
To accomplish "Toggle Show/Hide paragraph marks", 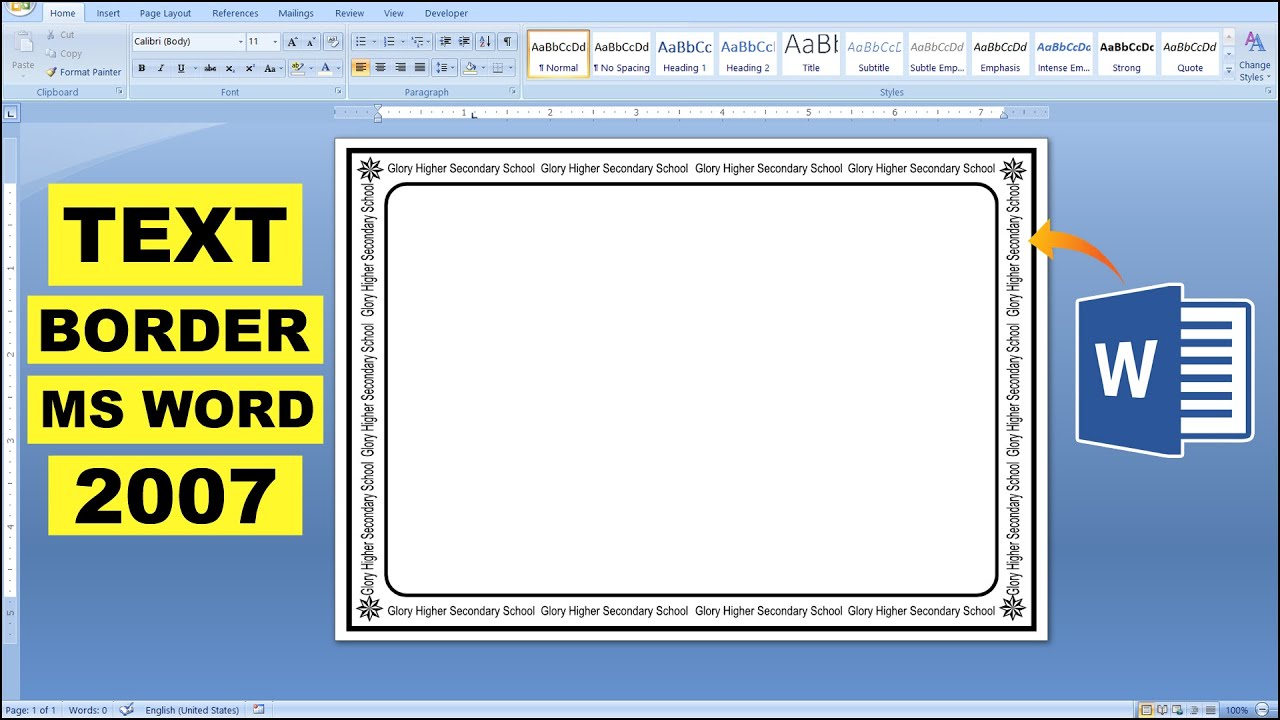I will (507, 42).
